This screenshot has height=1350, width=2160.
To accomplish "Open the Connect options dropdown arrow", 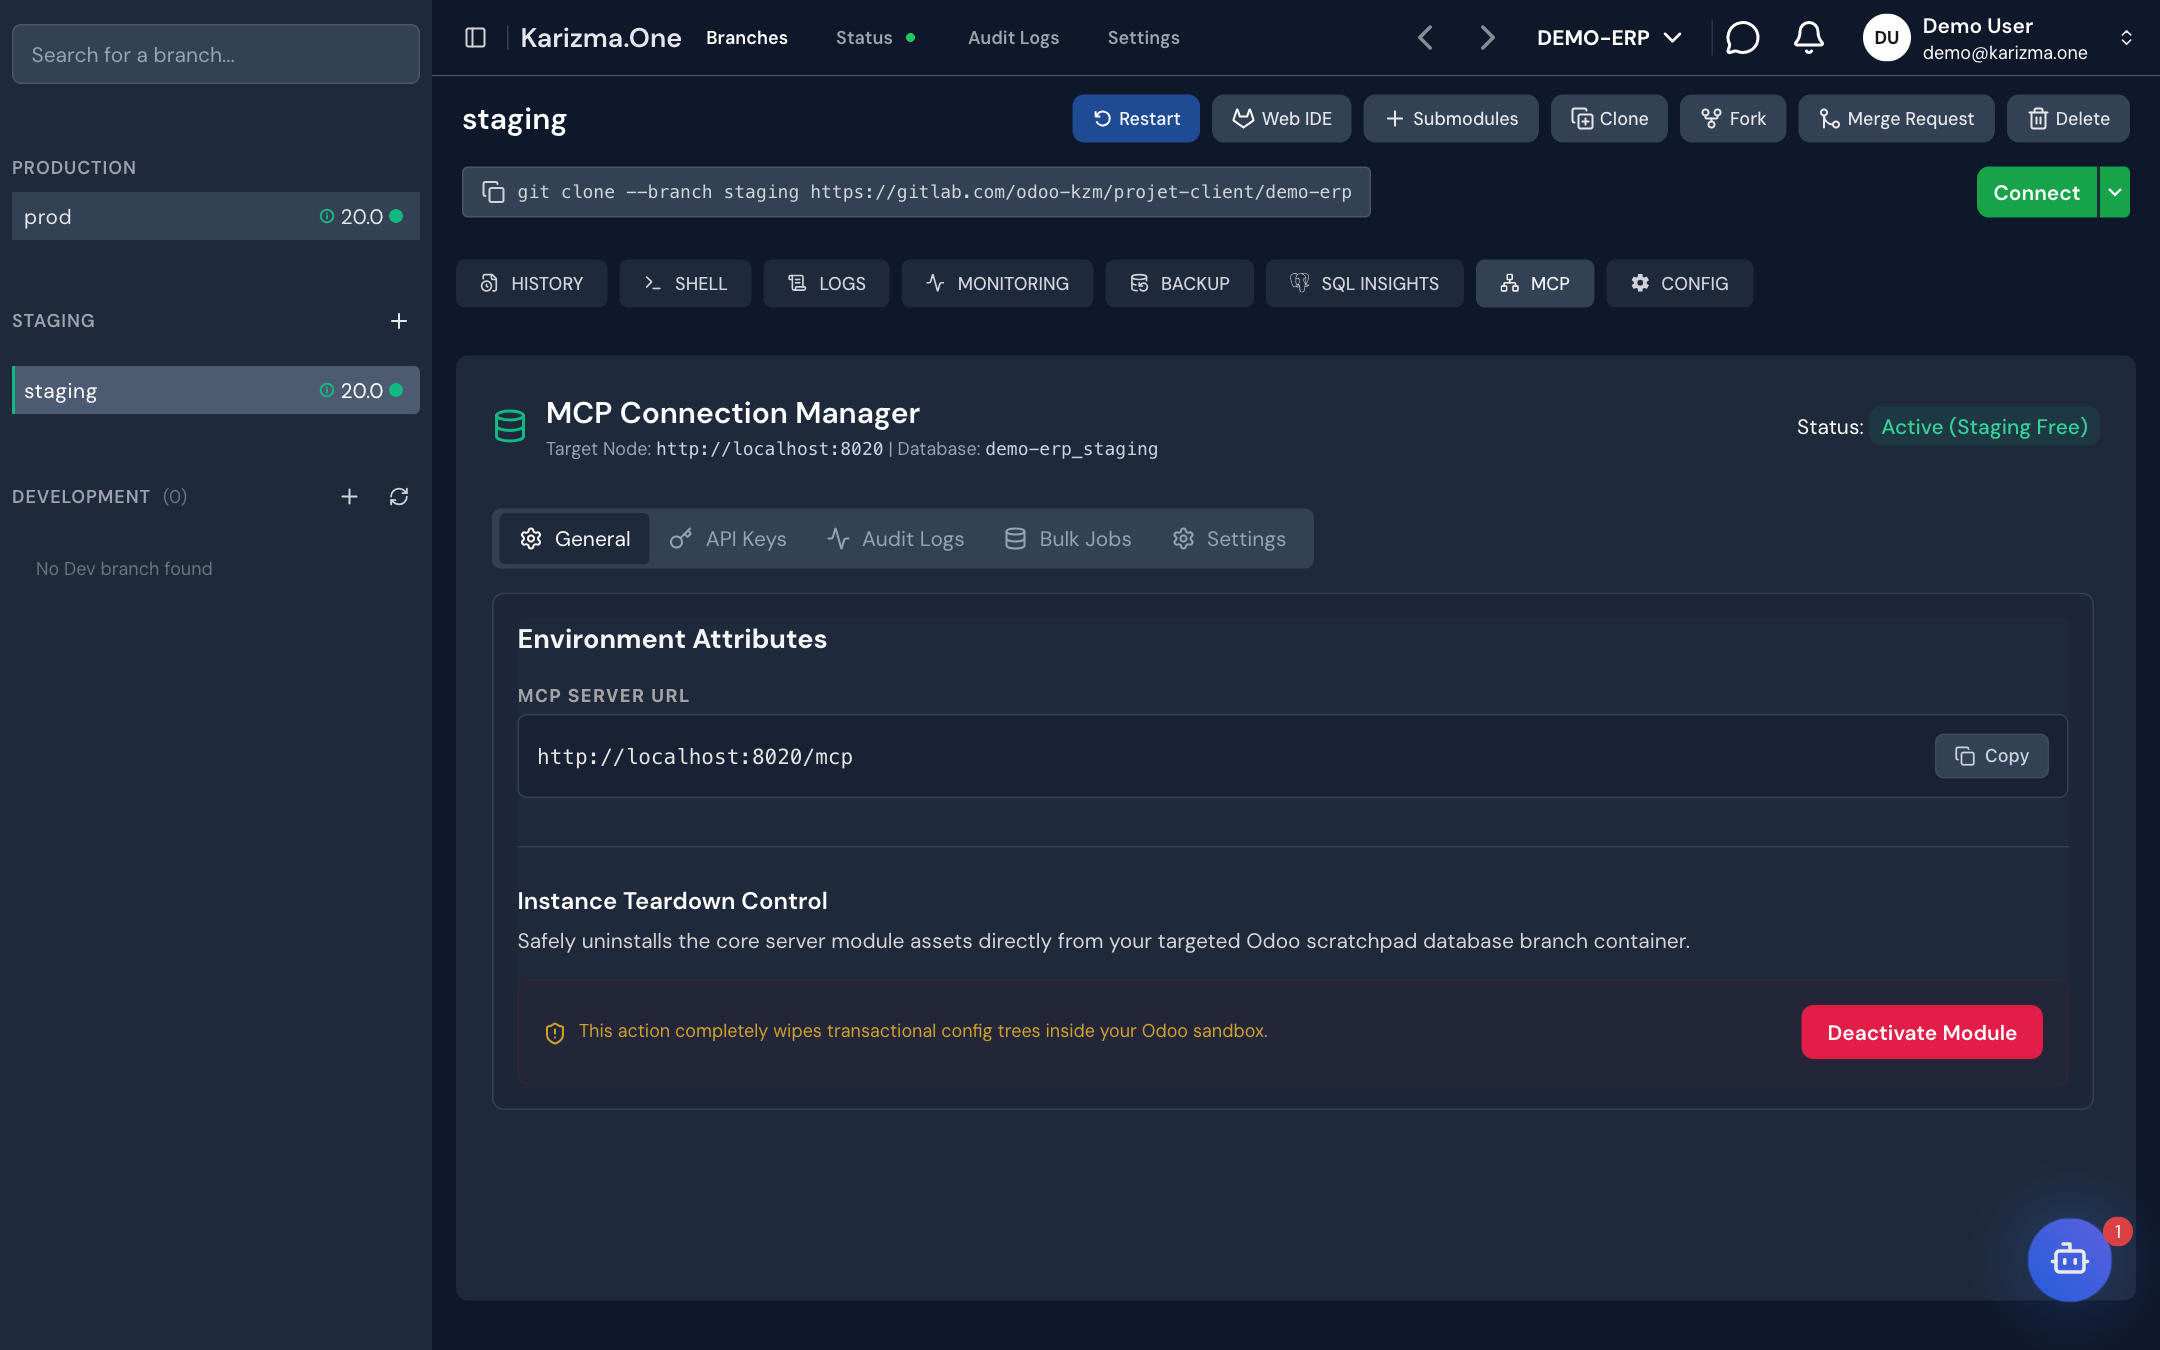I will click(x=2115, y=192).
